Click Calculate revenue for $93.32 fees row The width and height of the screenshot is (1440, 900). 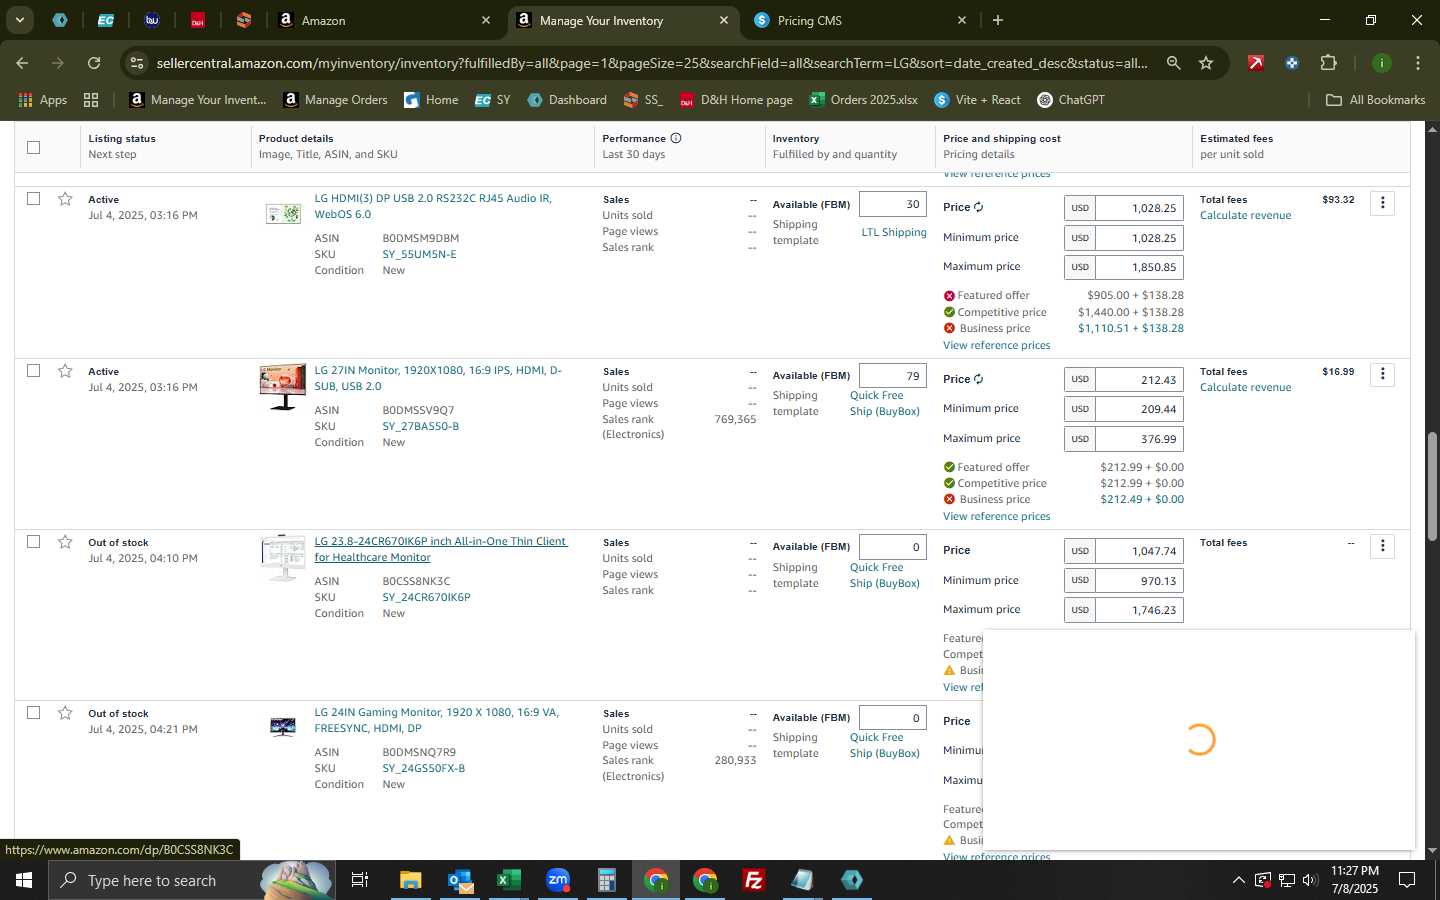(x=1245, y=215)
